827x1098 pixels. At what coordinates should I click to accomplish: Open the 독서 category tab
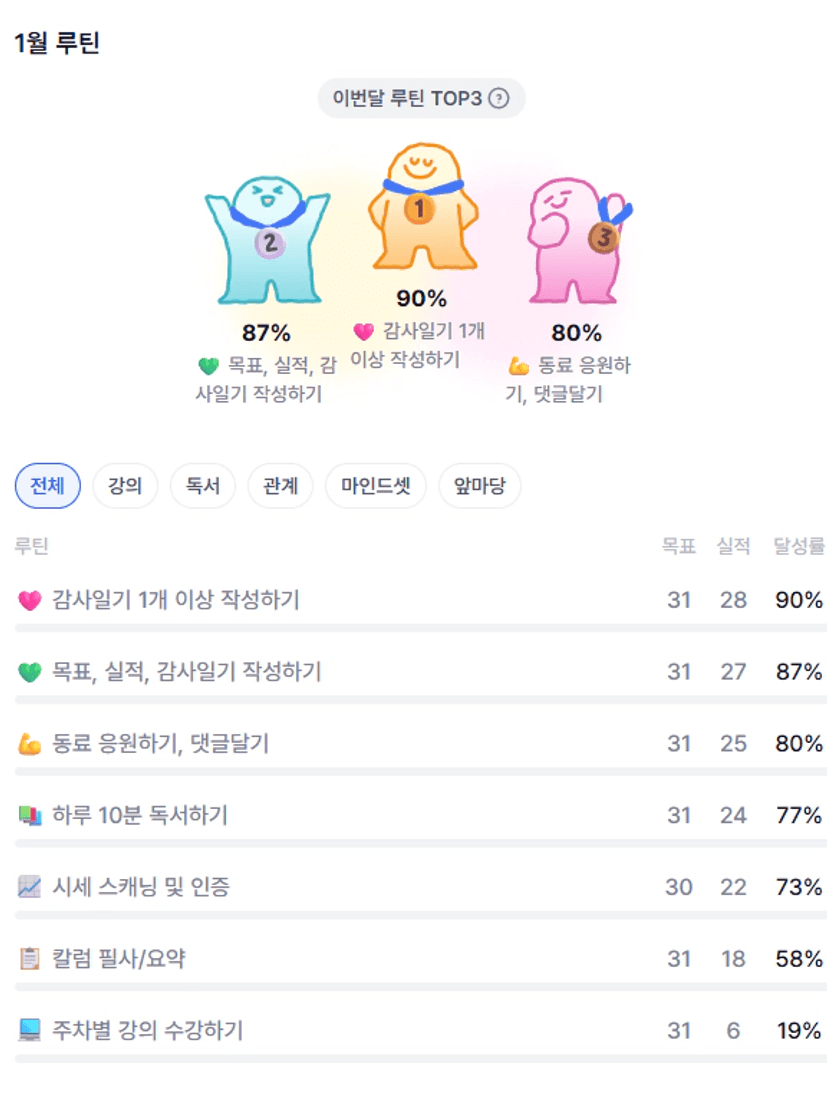[x=202, y=487]
